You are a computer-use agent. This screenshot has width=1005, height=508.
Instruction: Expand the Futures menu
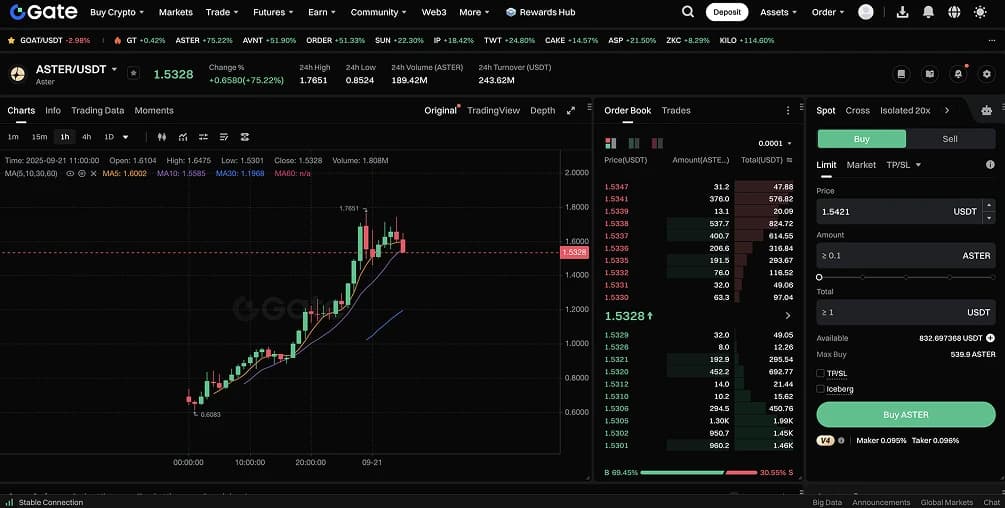coord(273,12)
